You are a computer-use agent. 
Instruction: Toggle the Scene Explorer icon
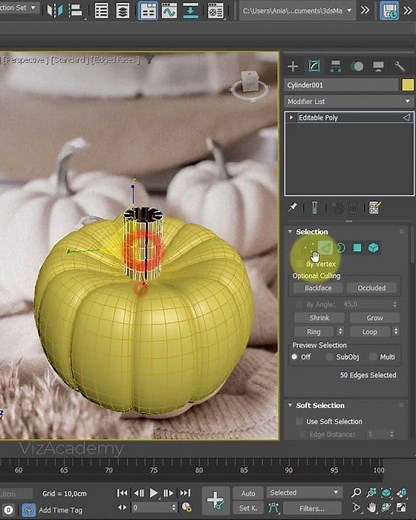click(101, 11)
